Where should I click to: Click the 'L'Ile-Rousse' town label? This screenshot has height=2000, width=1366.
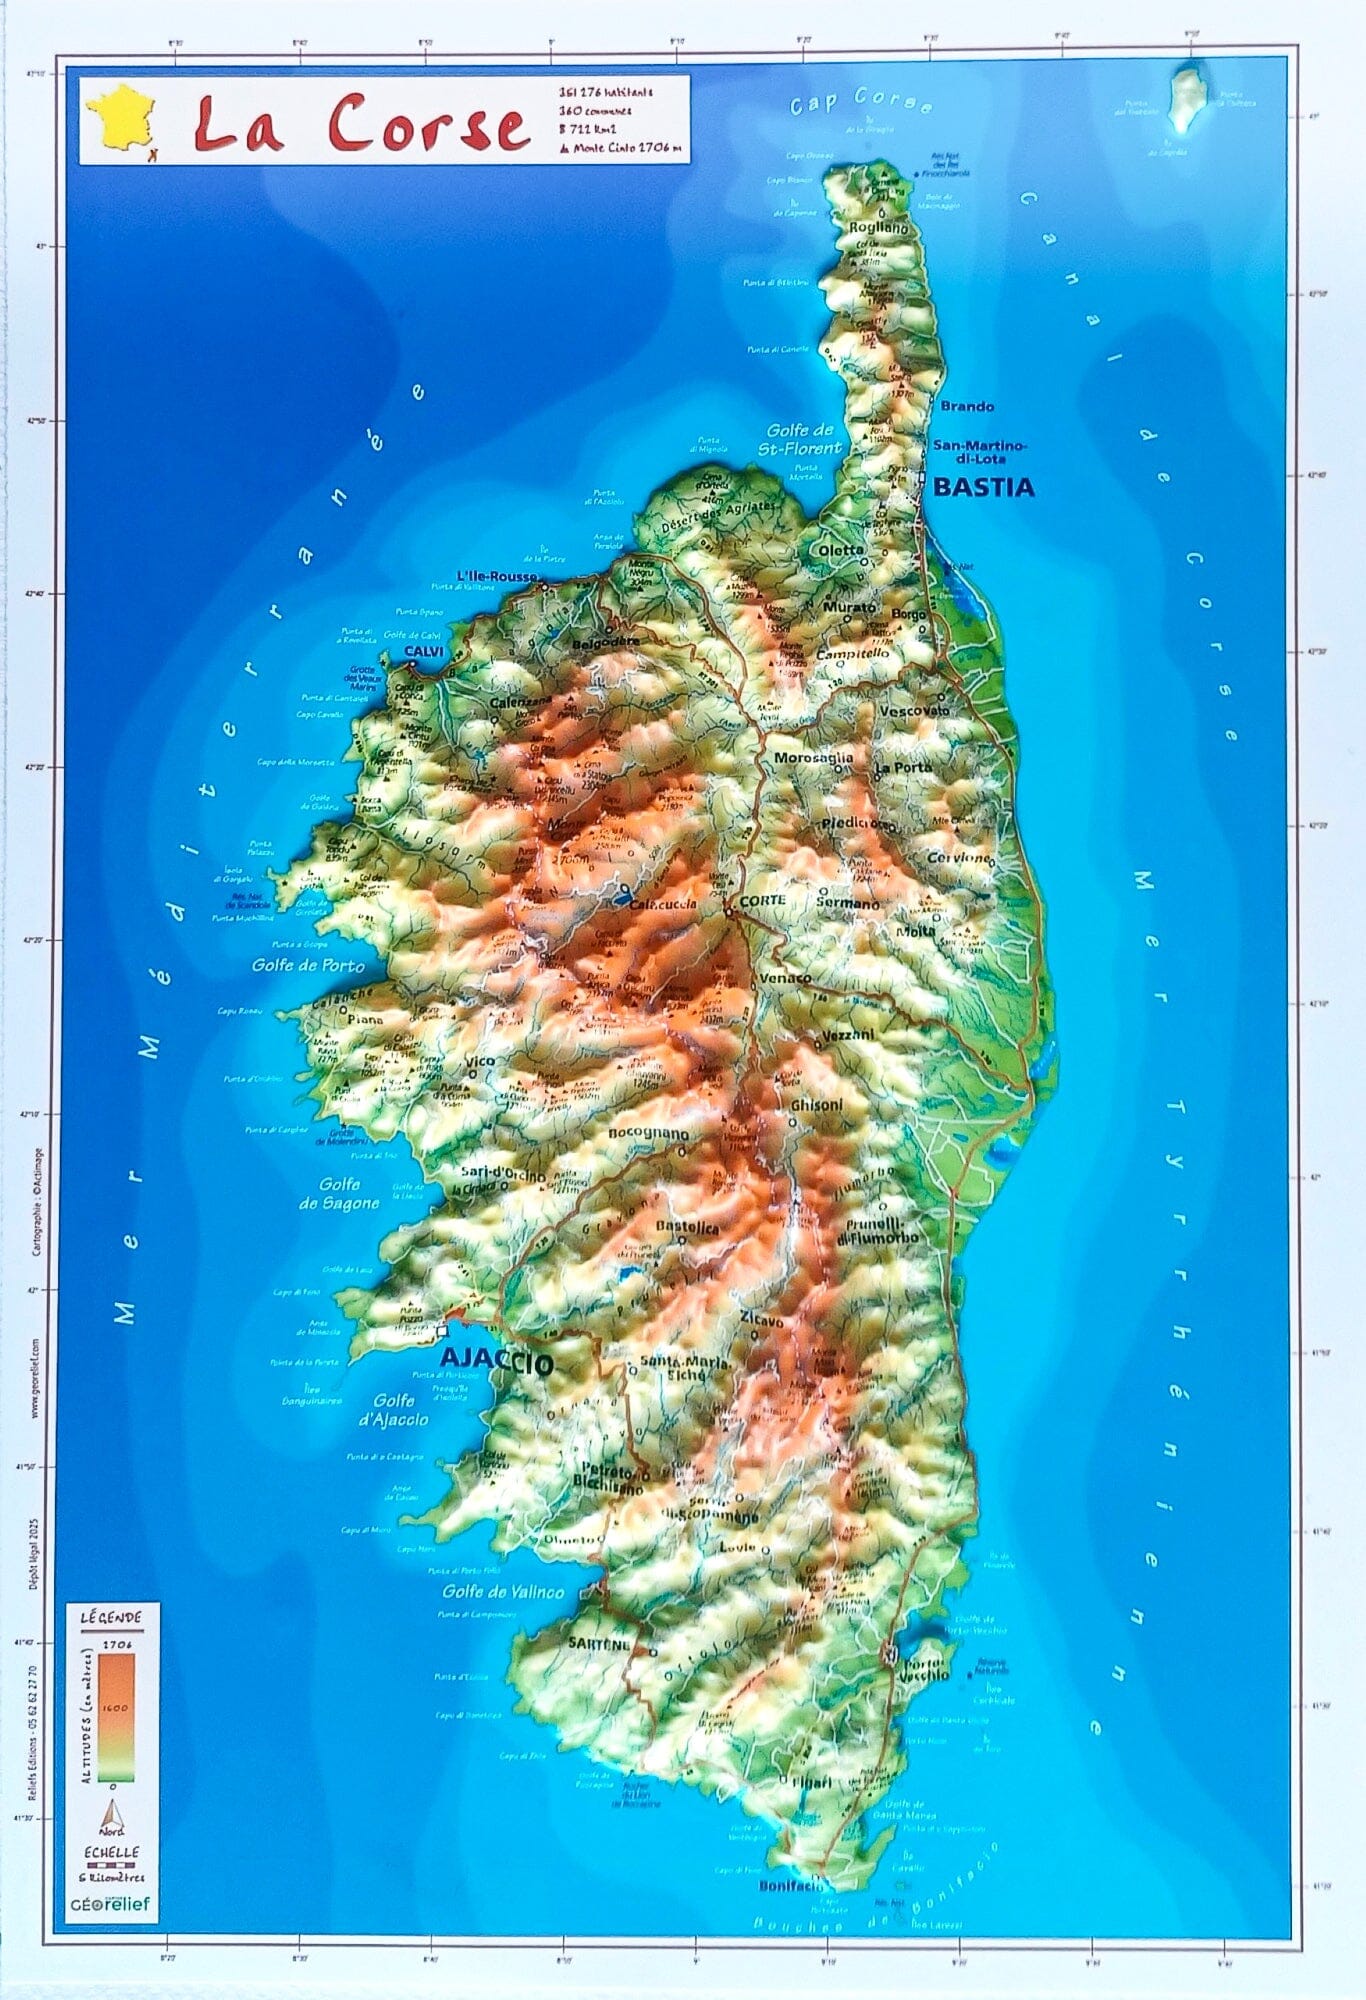tap(496, 576)
